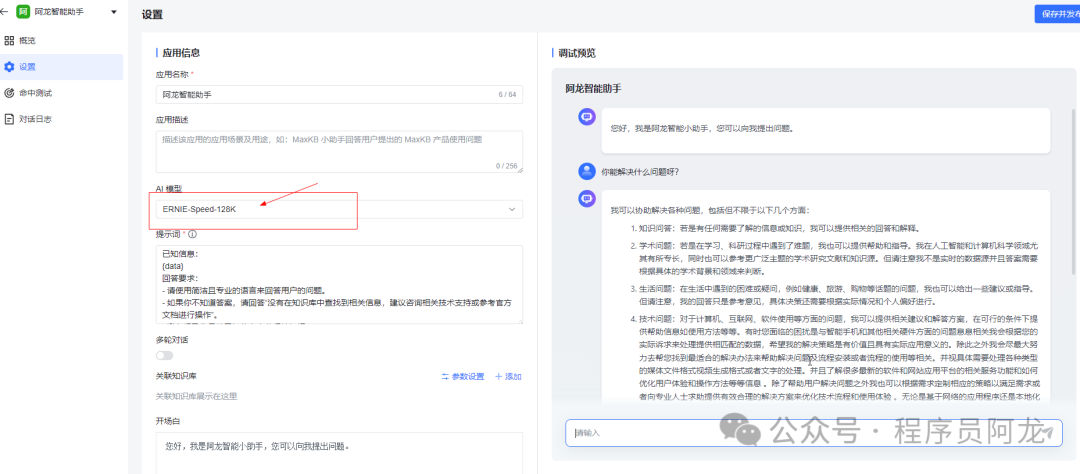This screenshot has width=1080, height=474.
Task: Click the 命中测试 target icon in the sidebar
Action: tap(9, 93)
